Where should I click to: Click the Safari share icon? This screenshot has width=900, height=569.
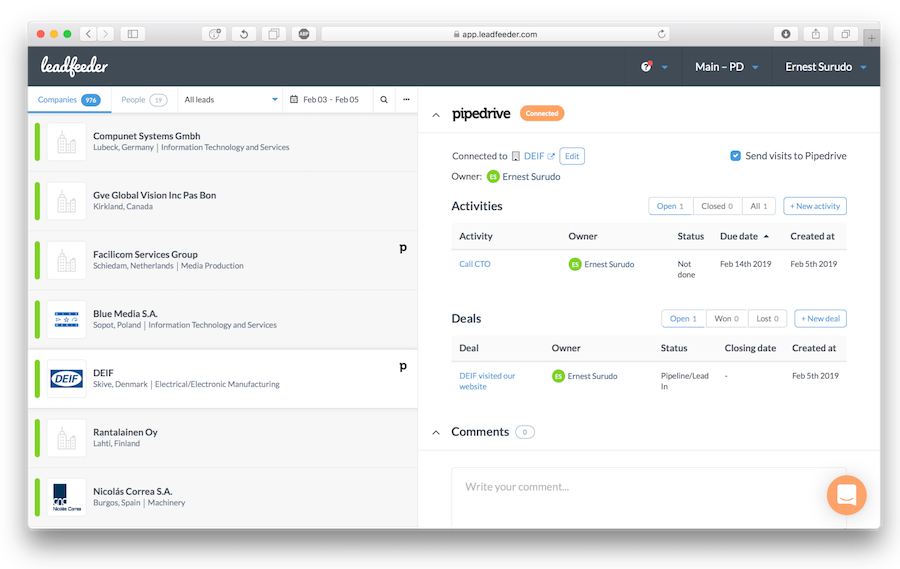coord(816,34)
